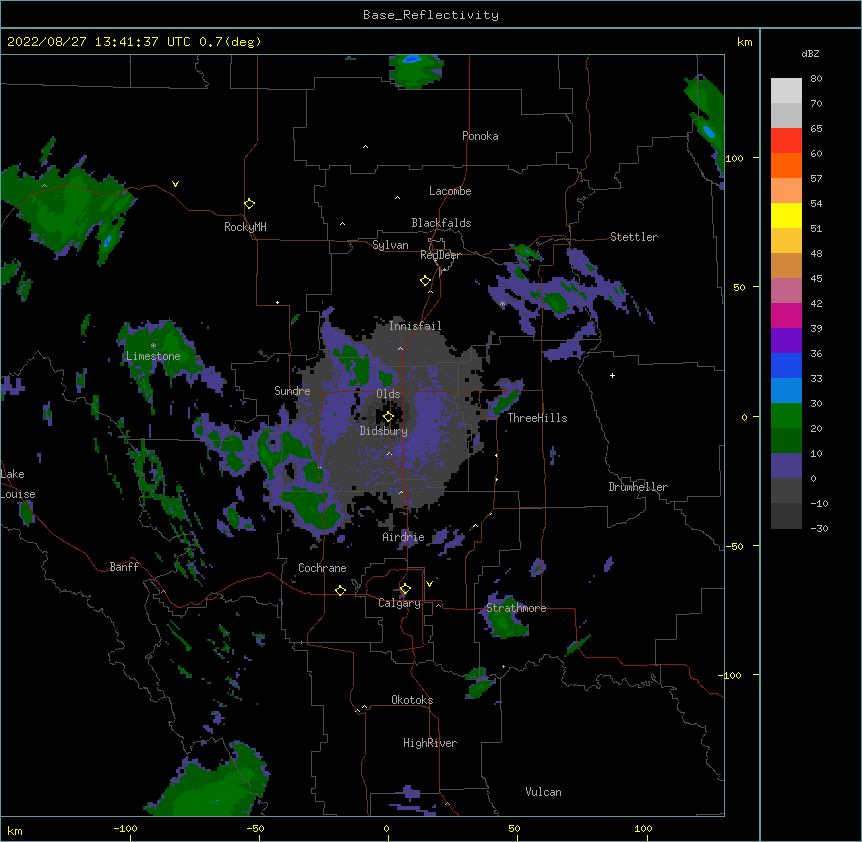
Task: Click the Vulcan city label
Action: point(543,792)
